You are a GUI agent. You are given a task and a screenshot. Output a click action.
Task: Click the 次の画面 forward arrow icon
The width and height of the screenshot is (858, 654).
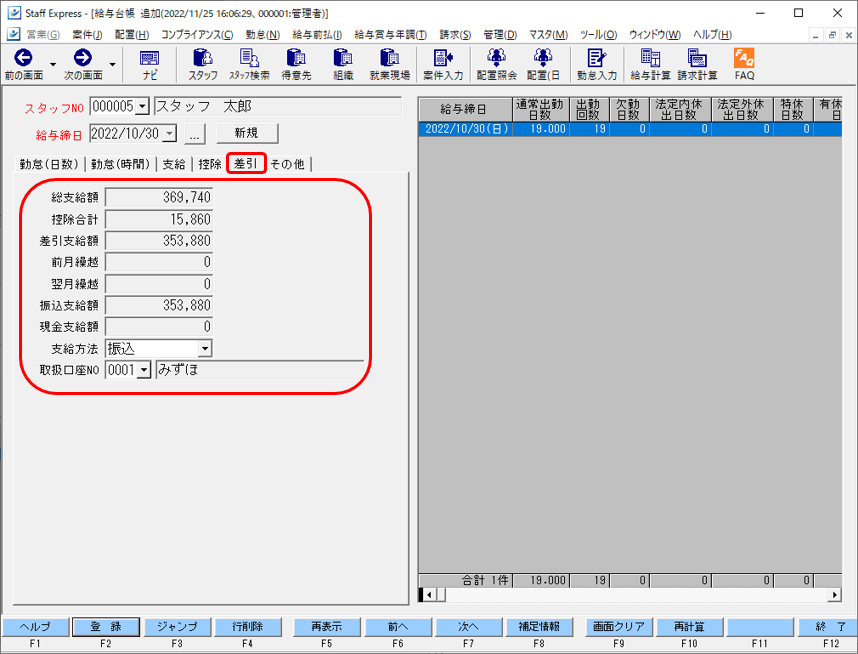tap(83, 59)
